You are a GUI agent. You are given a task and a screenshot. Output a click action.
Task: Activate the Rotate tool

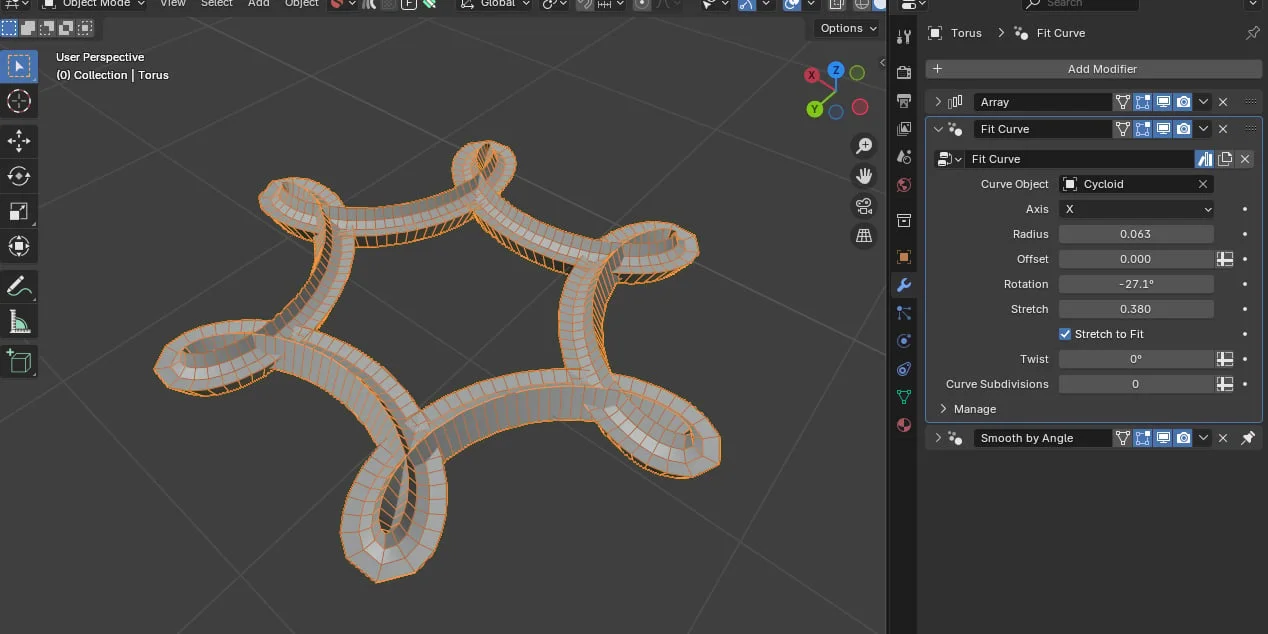point(19,176)
